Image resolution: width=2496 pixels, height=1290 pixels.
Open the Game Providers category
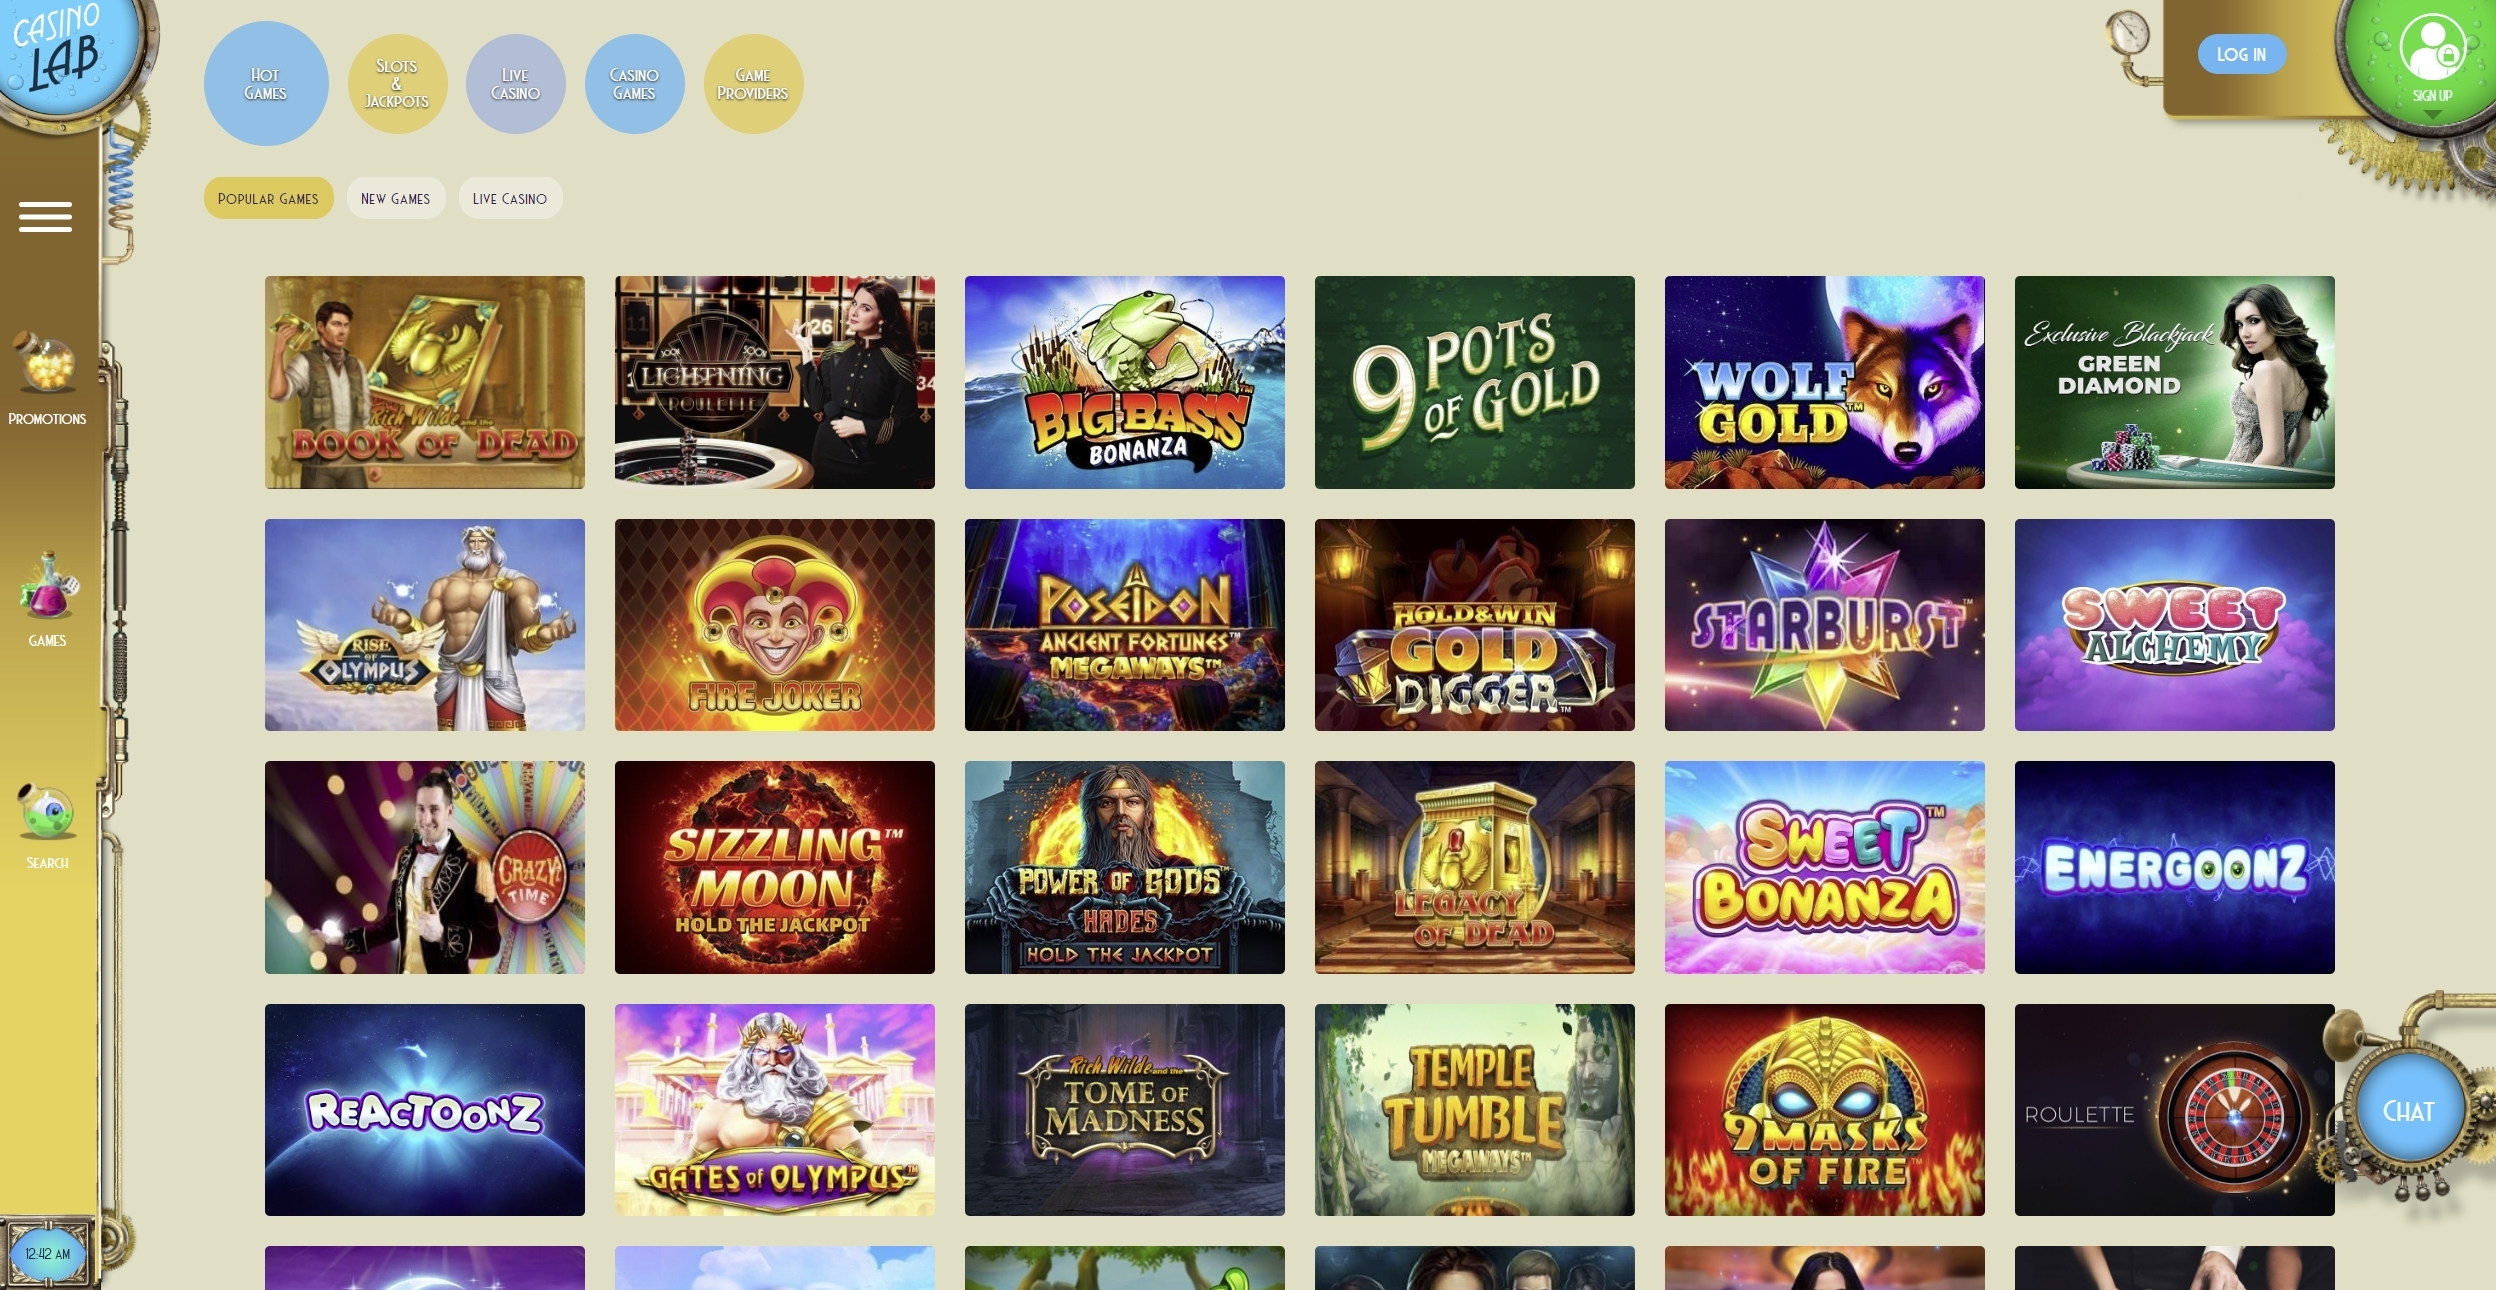(753, 84)
